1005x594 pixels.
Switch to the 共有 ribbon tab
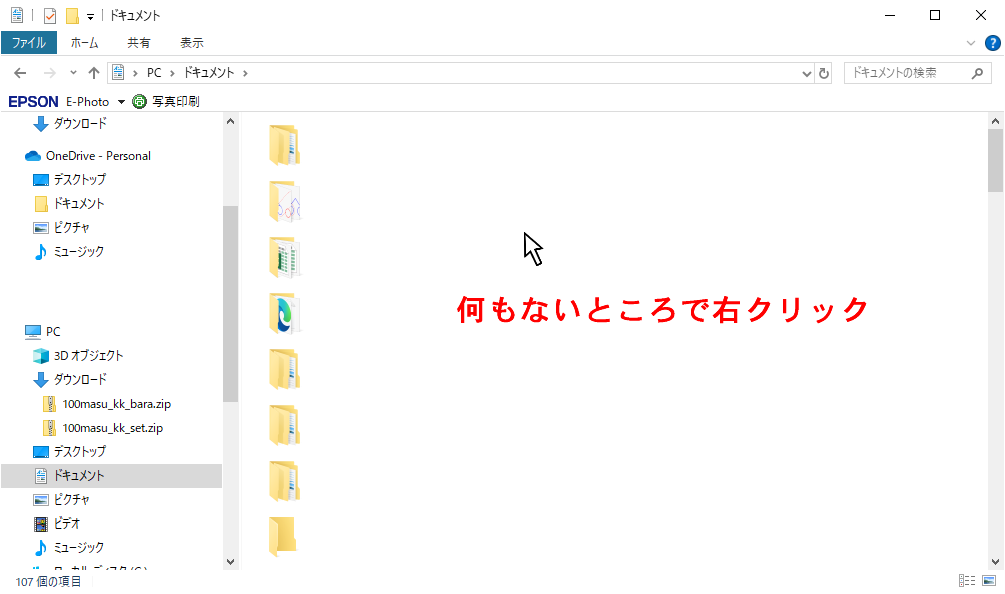click(x=138, y=43)
